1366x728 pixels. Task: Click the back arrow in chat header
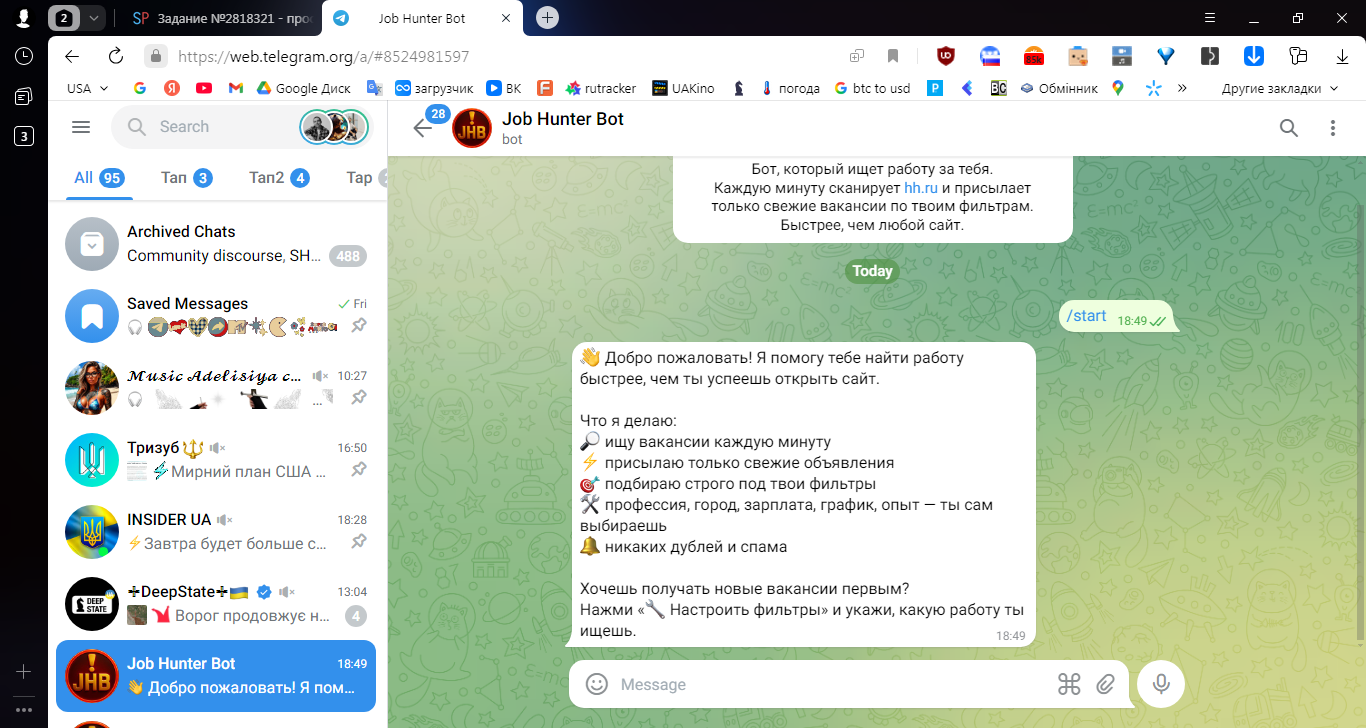[x=422, y=128]
